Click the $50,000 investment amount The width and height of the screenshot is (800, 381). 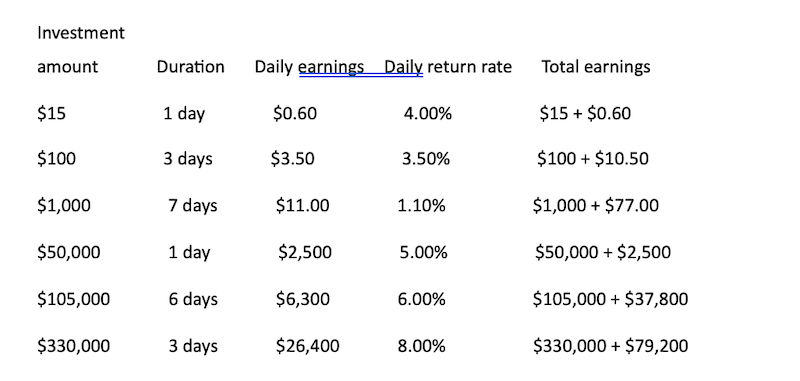click(69, 252)
